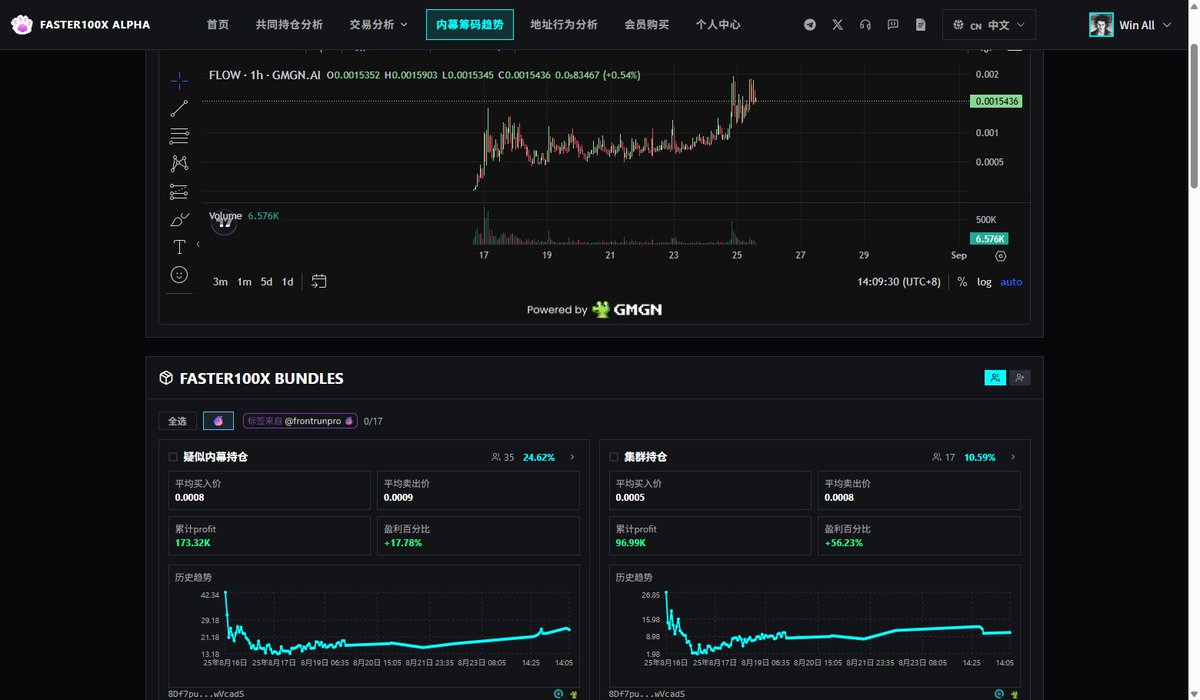Open the go-to-date calendar icon
1200x700 pixels.
click(319, 282)
